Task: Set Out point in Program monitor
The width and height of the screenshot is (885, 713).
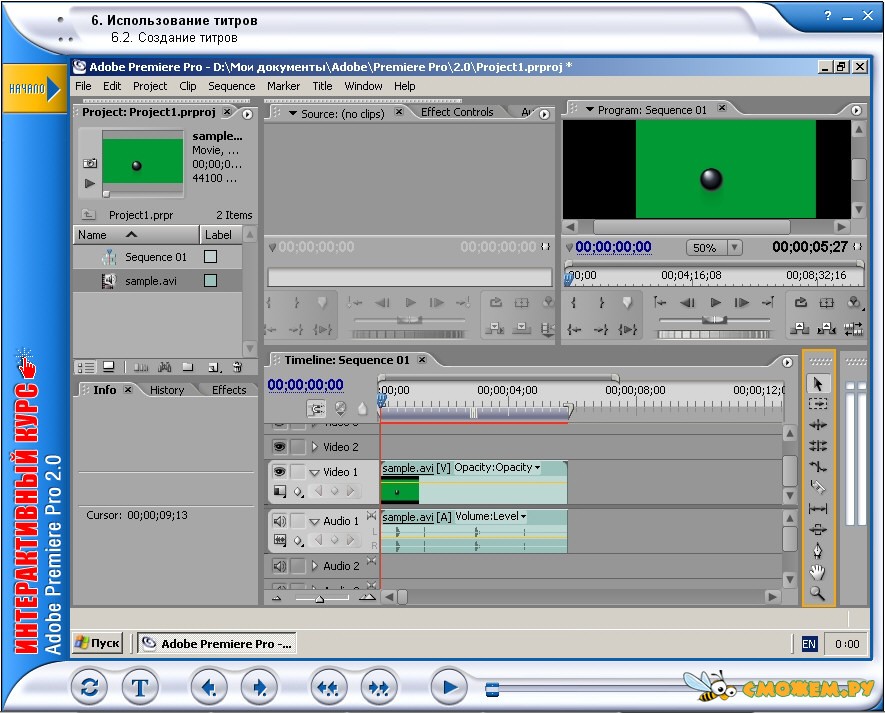Action: [601, 303]
